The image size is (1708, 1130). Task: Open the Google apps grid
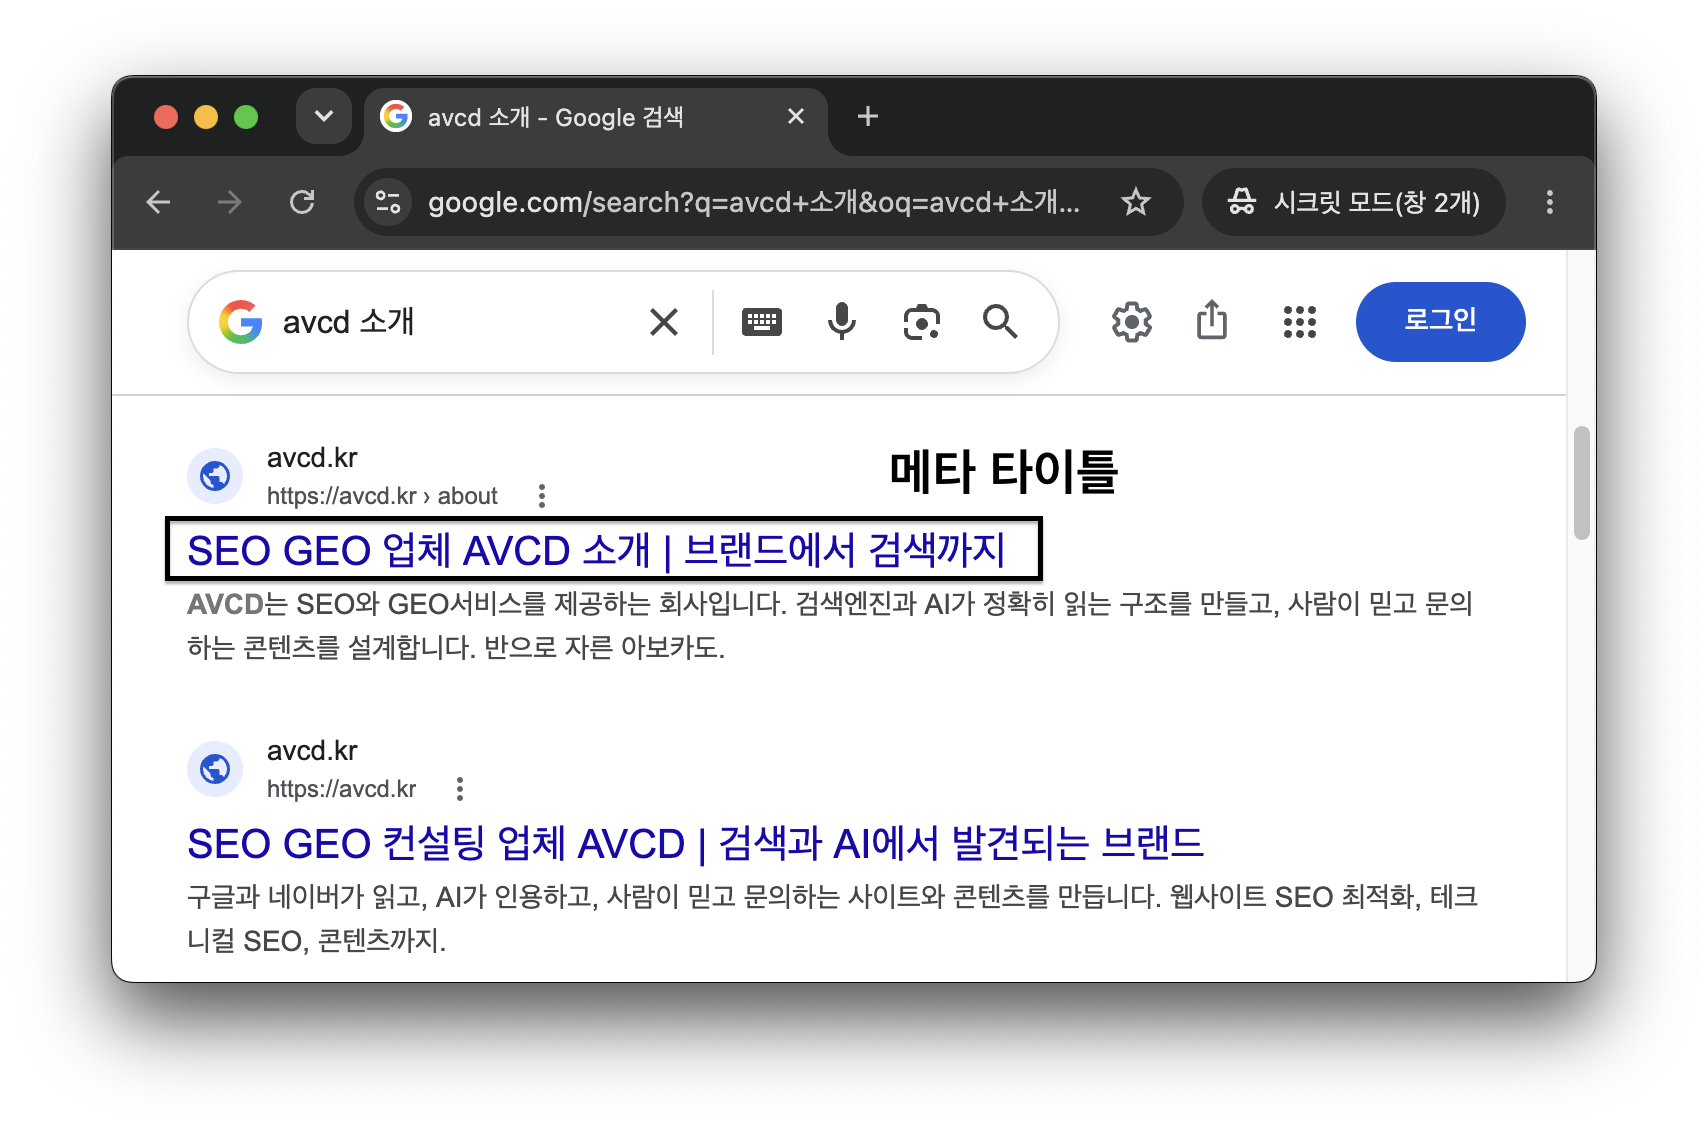pos(1300,322)
